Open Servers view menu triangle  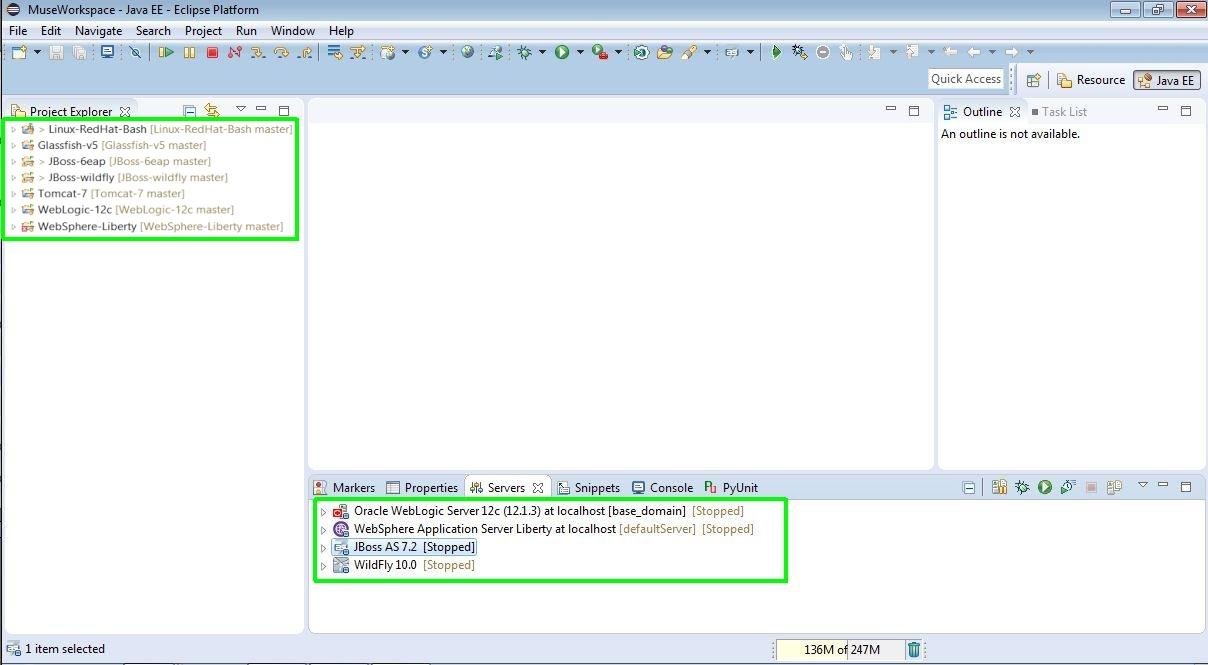1143,486
